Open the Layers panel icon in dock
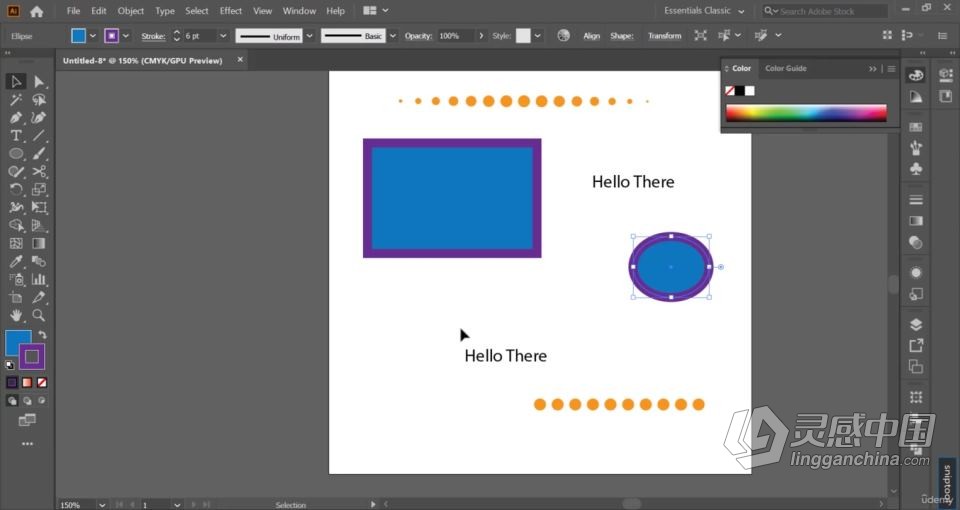The width and height of the screenshot is (960, 510). click(x=916, y=324)
